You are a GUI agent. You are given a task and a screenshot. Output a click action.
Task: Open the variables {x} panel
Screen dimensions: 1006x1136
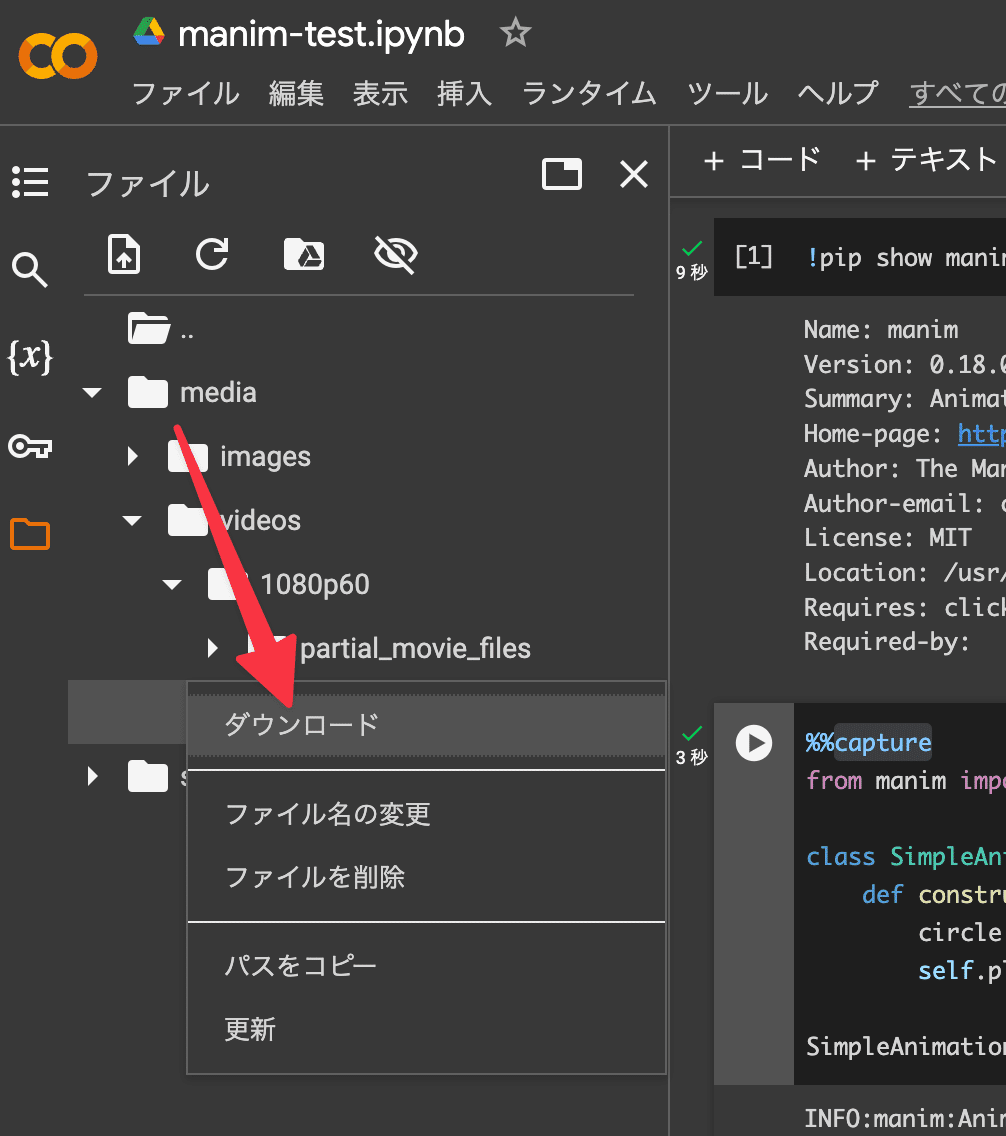[x=30, y=357]
